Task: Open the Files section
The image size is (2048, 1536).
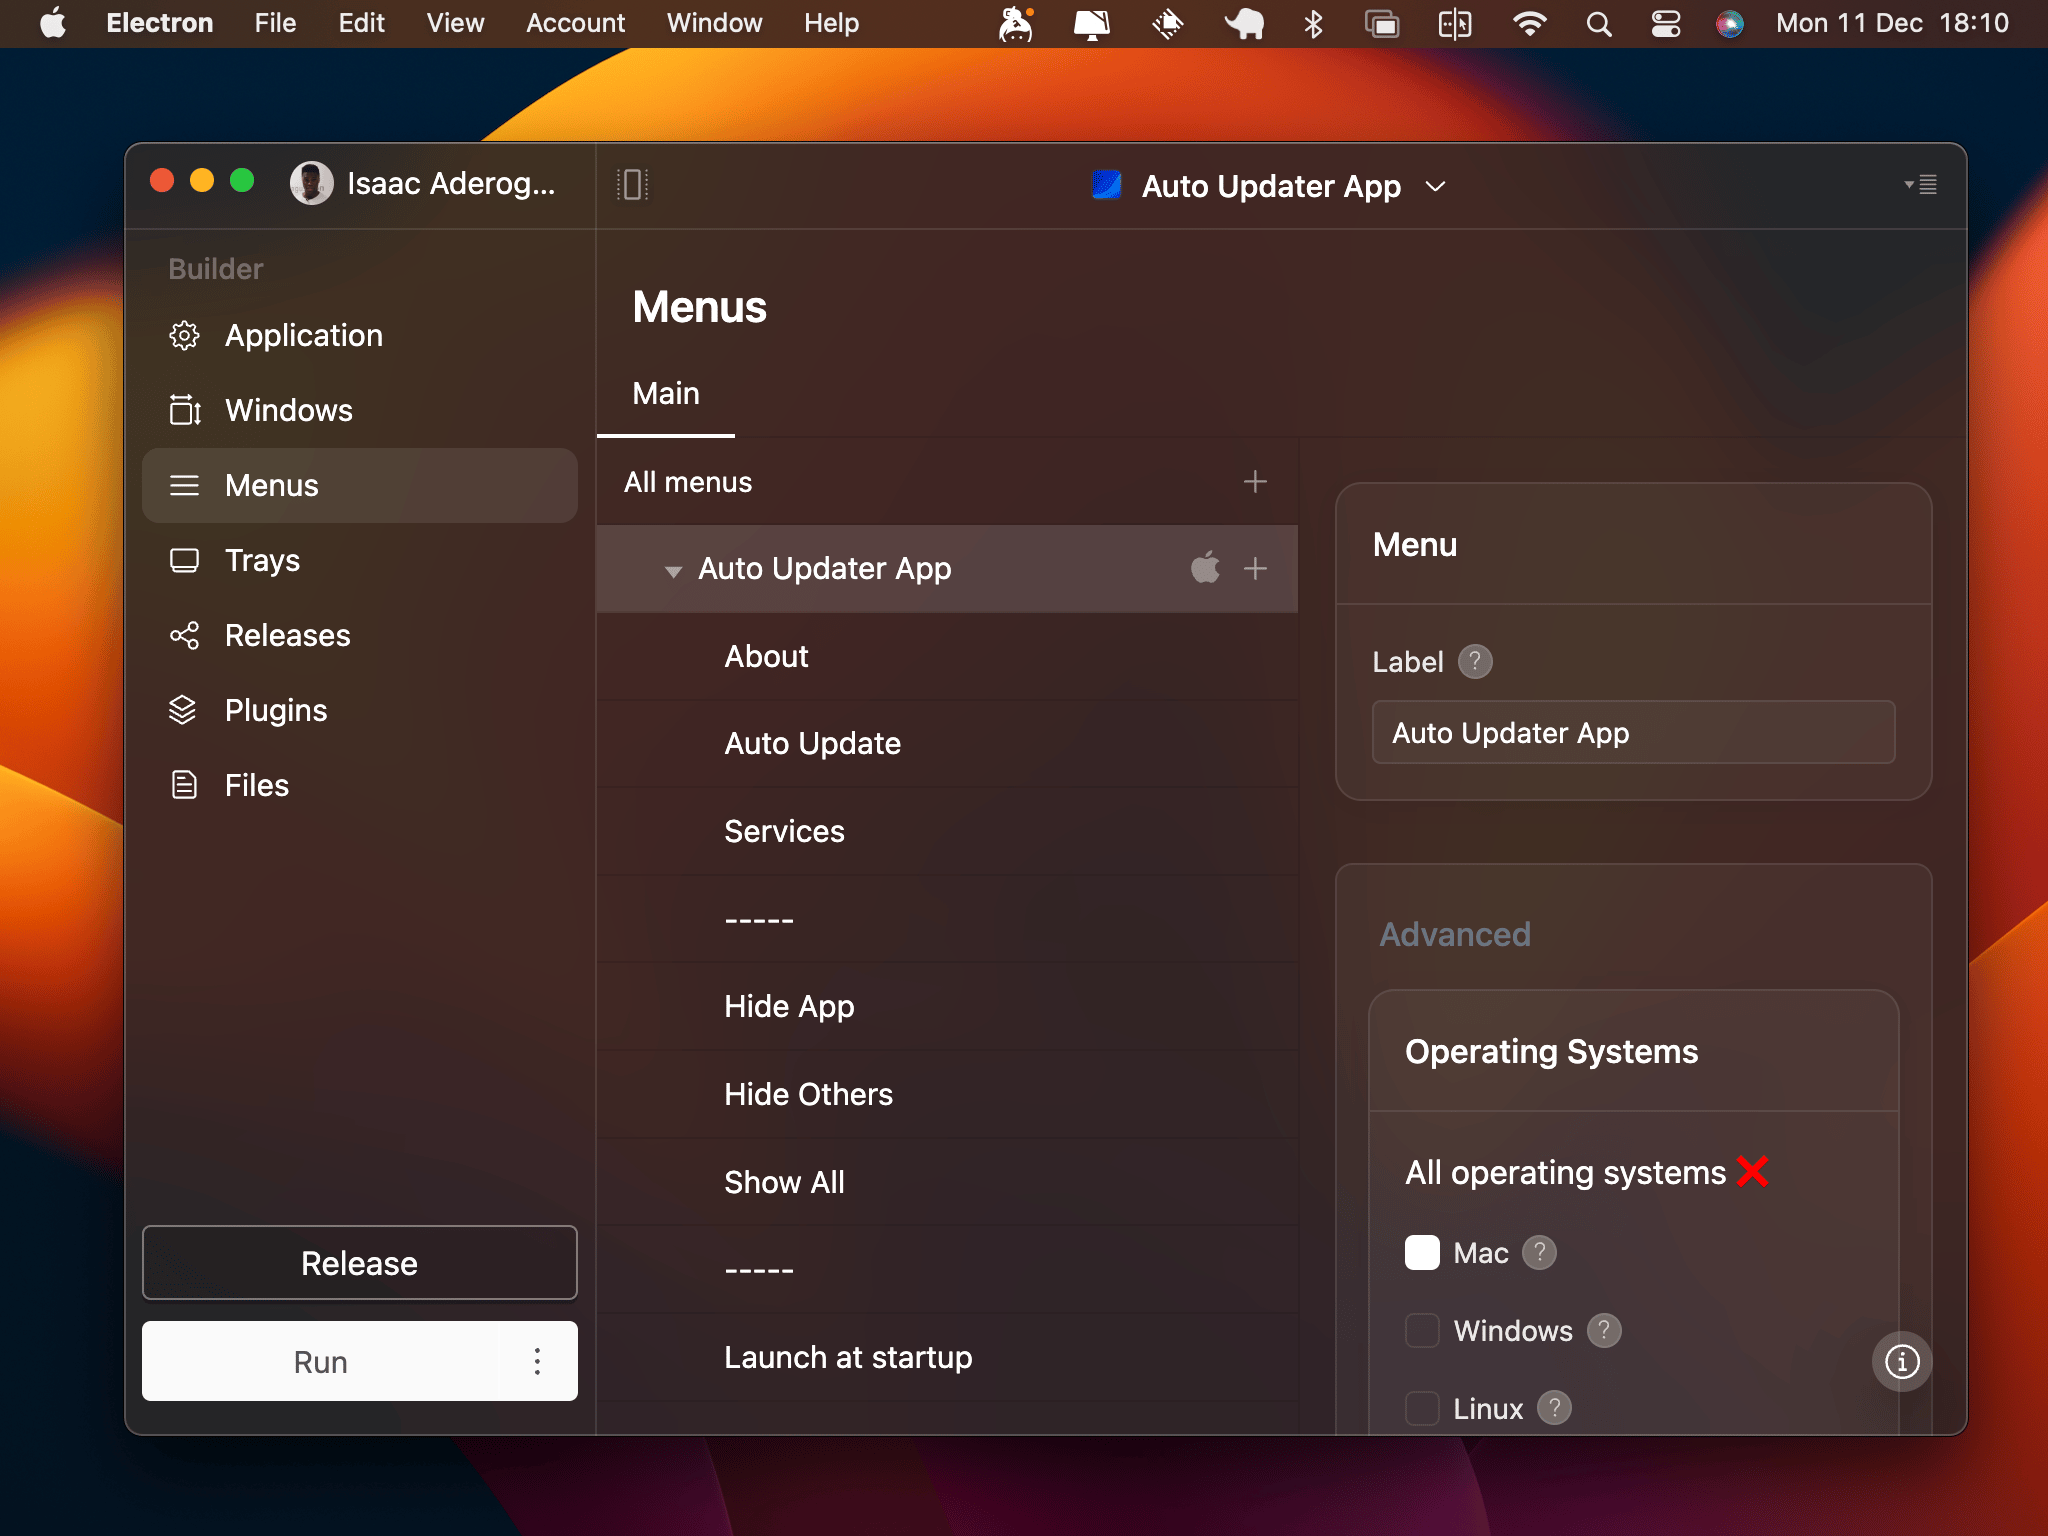Action: pyautogui.click(x=256, y=785)
